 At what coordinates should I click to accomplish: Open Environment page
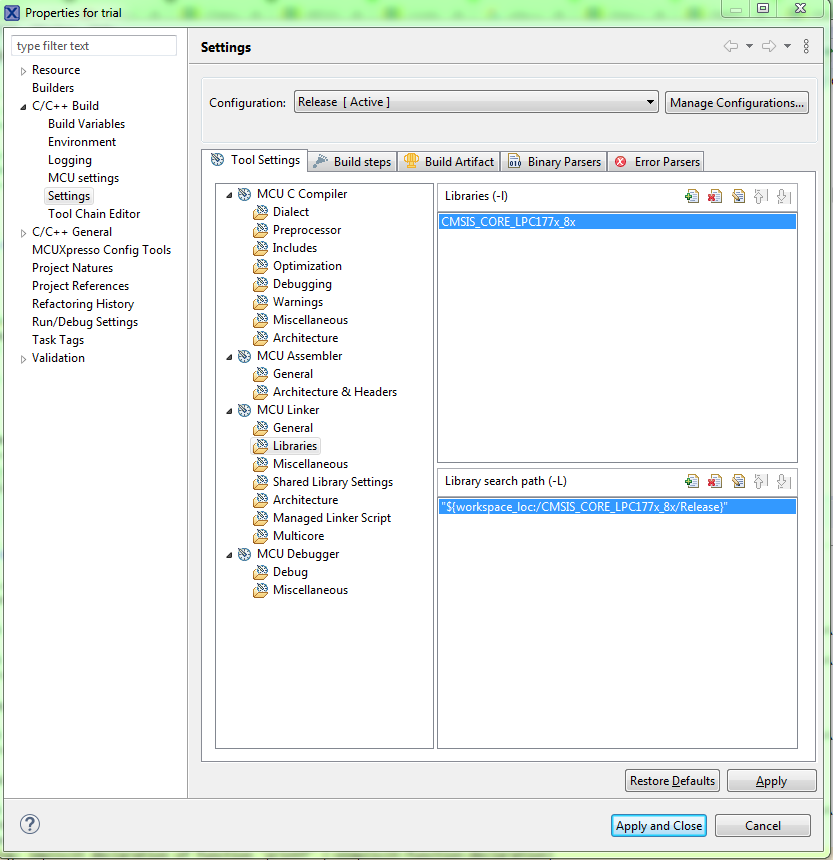tap(82, 142)
